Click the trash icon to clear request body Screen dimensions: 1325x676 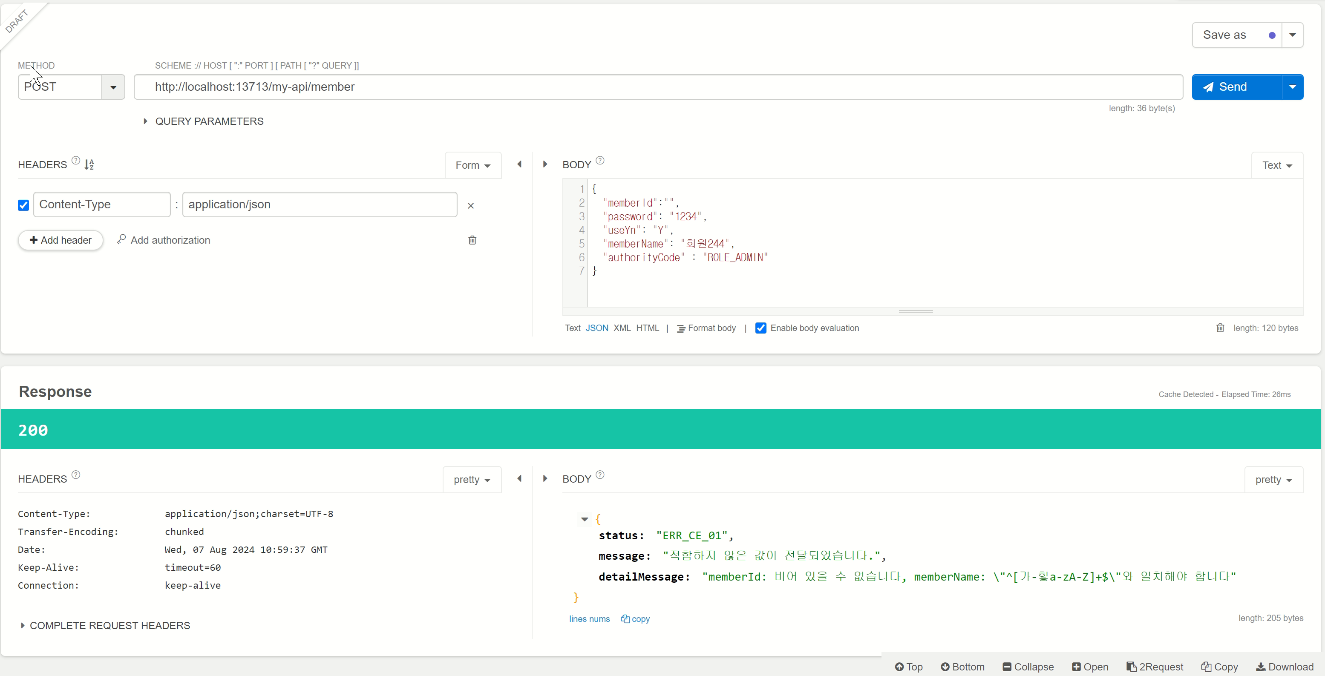(1220, 328)
